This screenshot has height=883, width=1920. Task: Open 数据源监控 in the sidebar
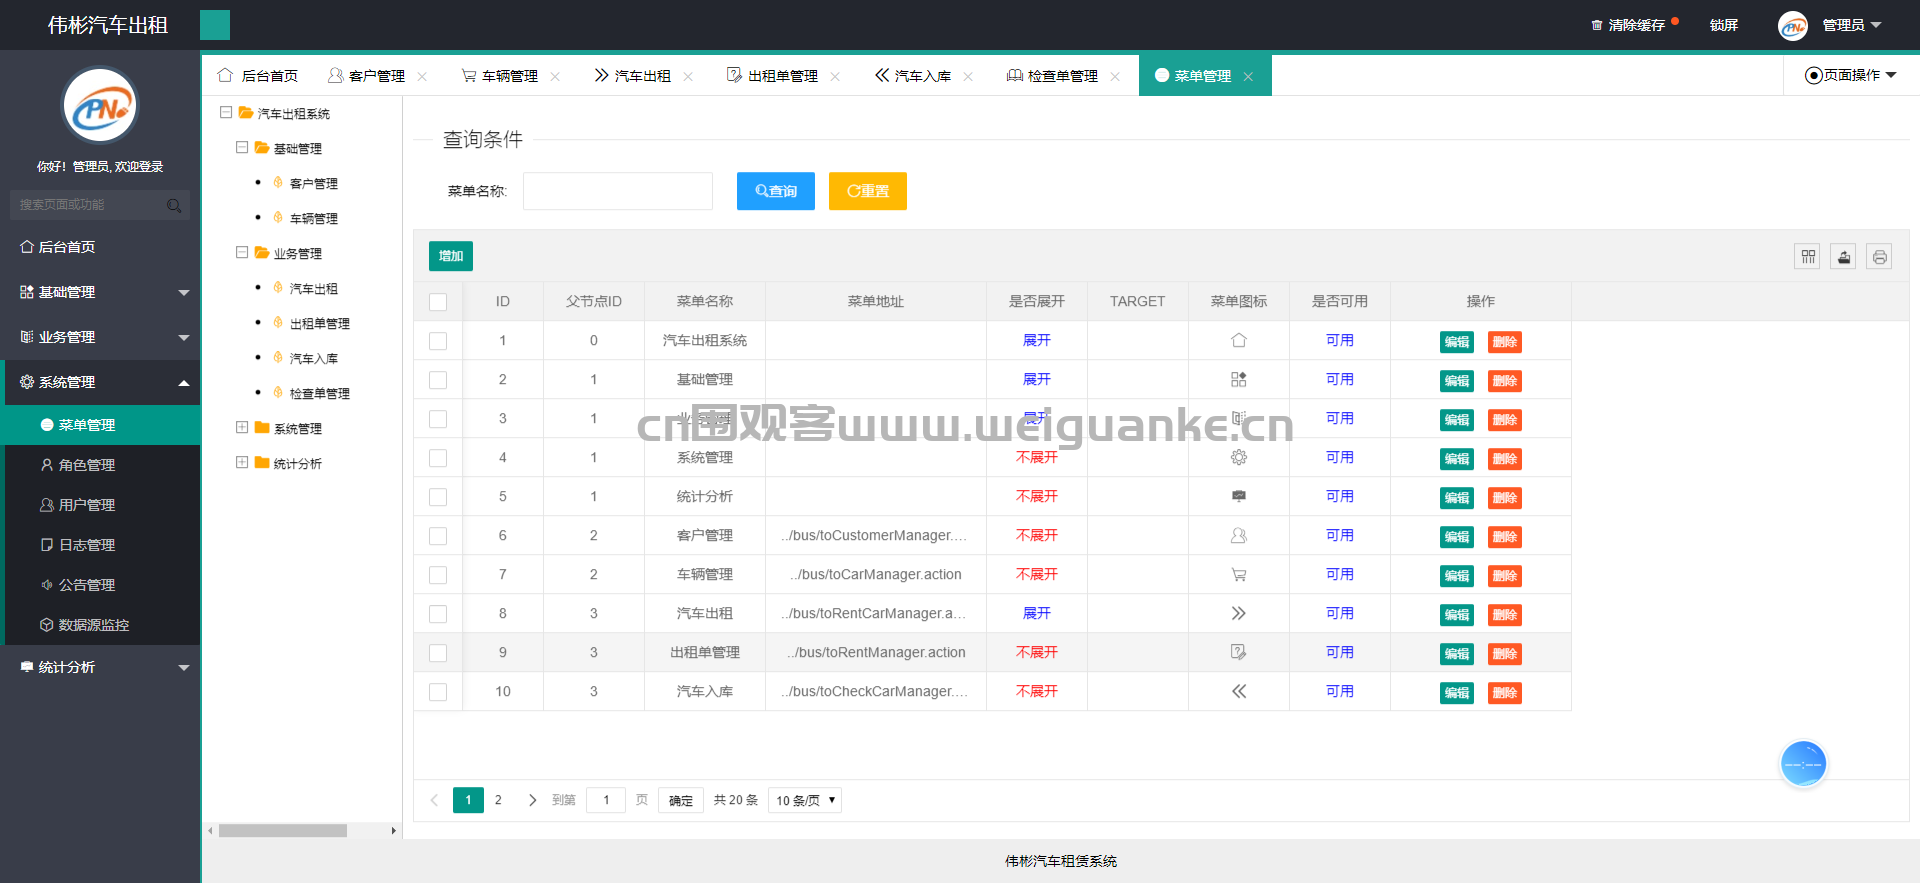[x=102, y=625]
